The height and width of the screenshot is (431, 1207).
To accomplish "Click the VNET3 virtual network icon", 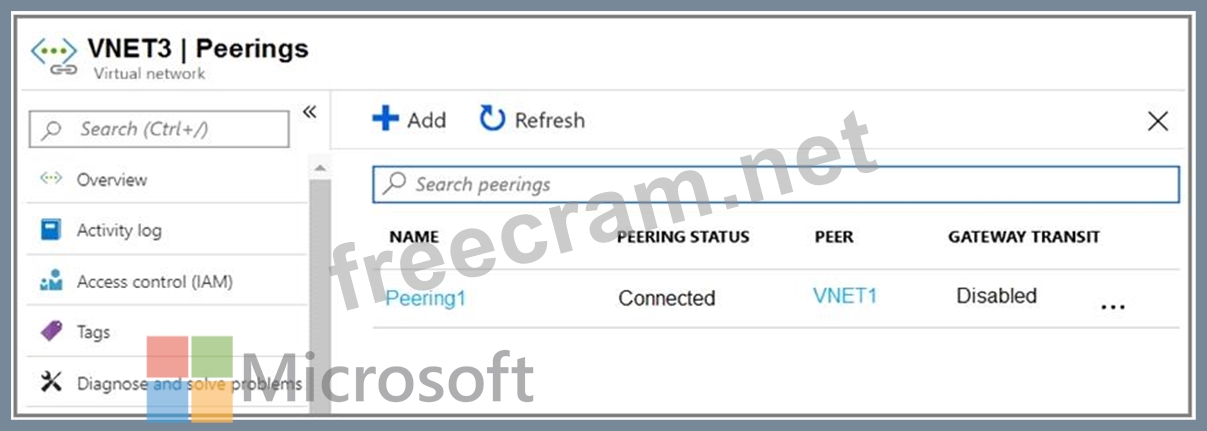I will point(54,56).
